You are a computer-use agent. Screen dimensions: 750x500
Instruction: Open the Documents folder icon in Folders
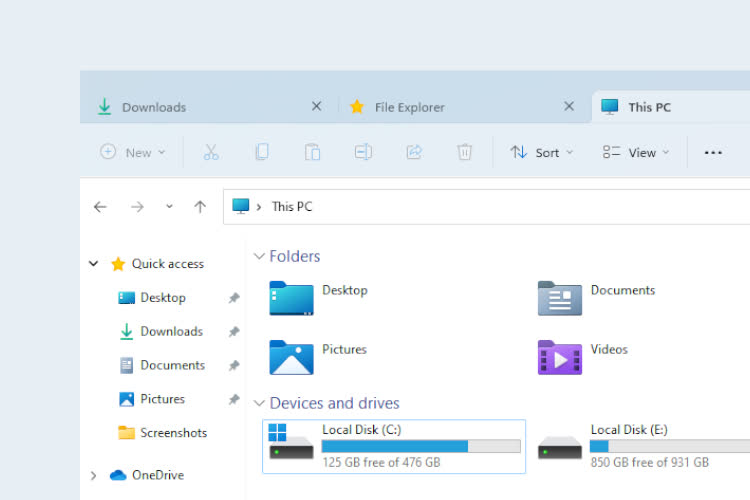(560, 298)
